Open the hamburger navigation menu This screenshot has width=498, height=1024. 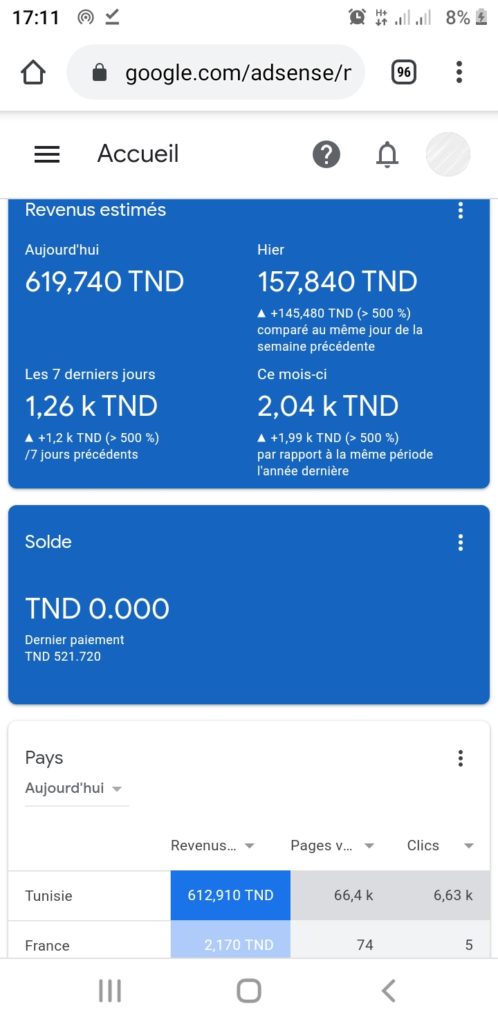46,154
